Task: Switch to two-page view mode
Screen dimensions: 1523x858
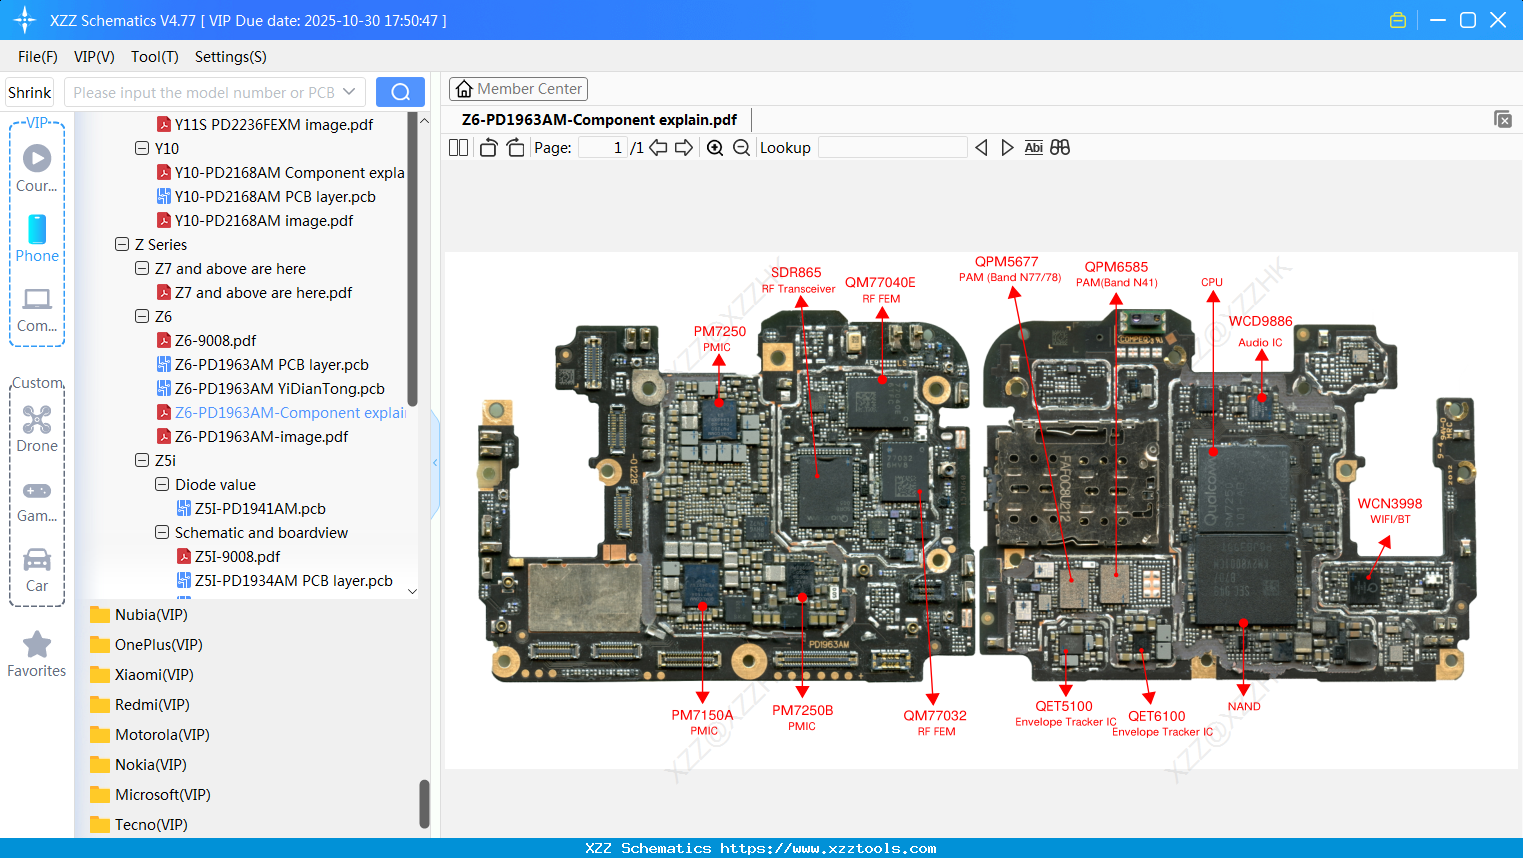Action: point(458,147)
